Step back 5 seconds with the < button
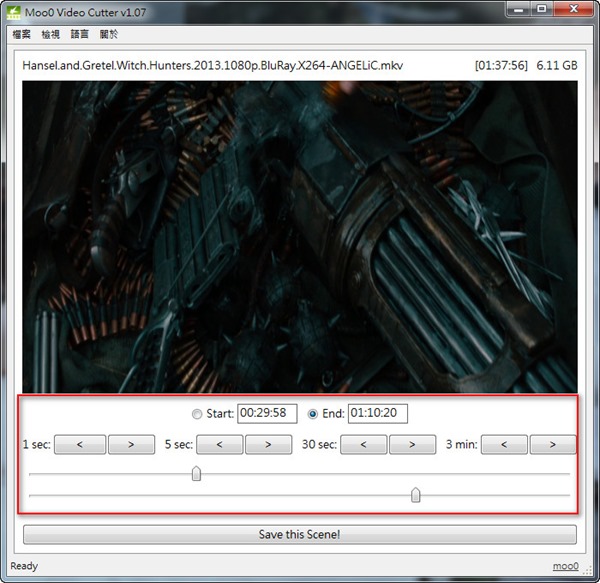This screenshot has height=583, width=600. [x=219, y=444]
